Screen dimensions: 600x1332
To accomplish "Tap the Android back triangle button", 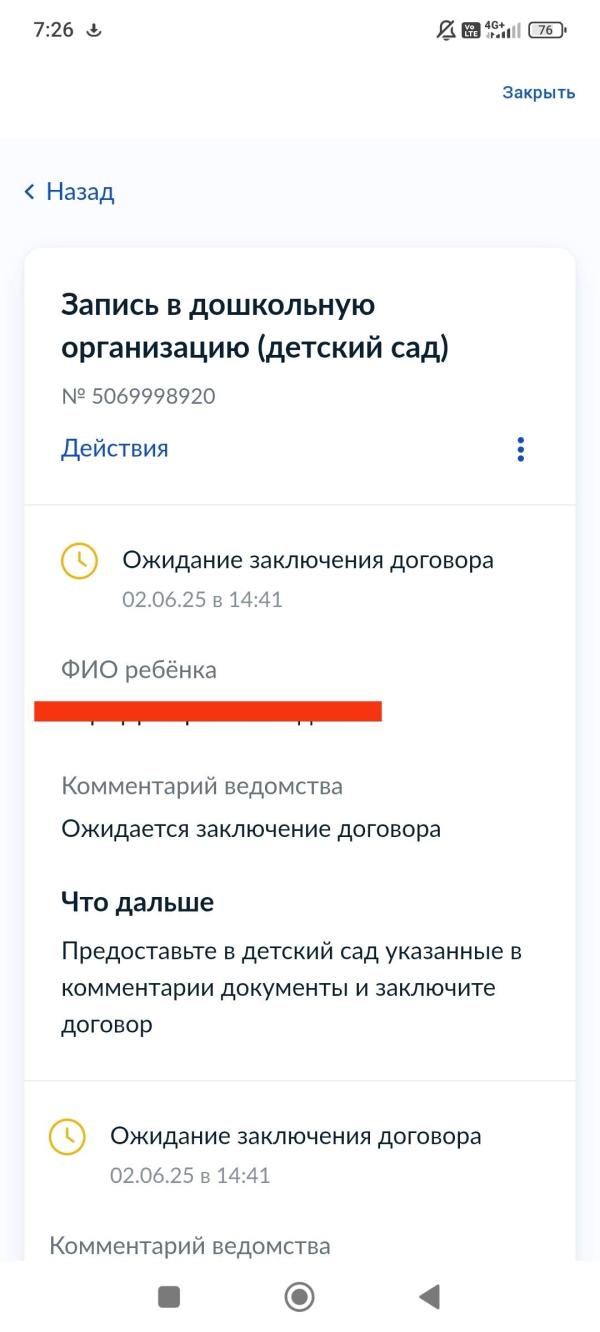I will point(429,1297).
